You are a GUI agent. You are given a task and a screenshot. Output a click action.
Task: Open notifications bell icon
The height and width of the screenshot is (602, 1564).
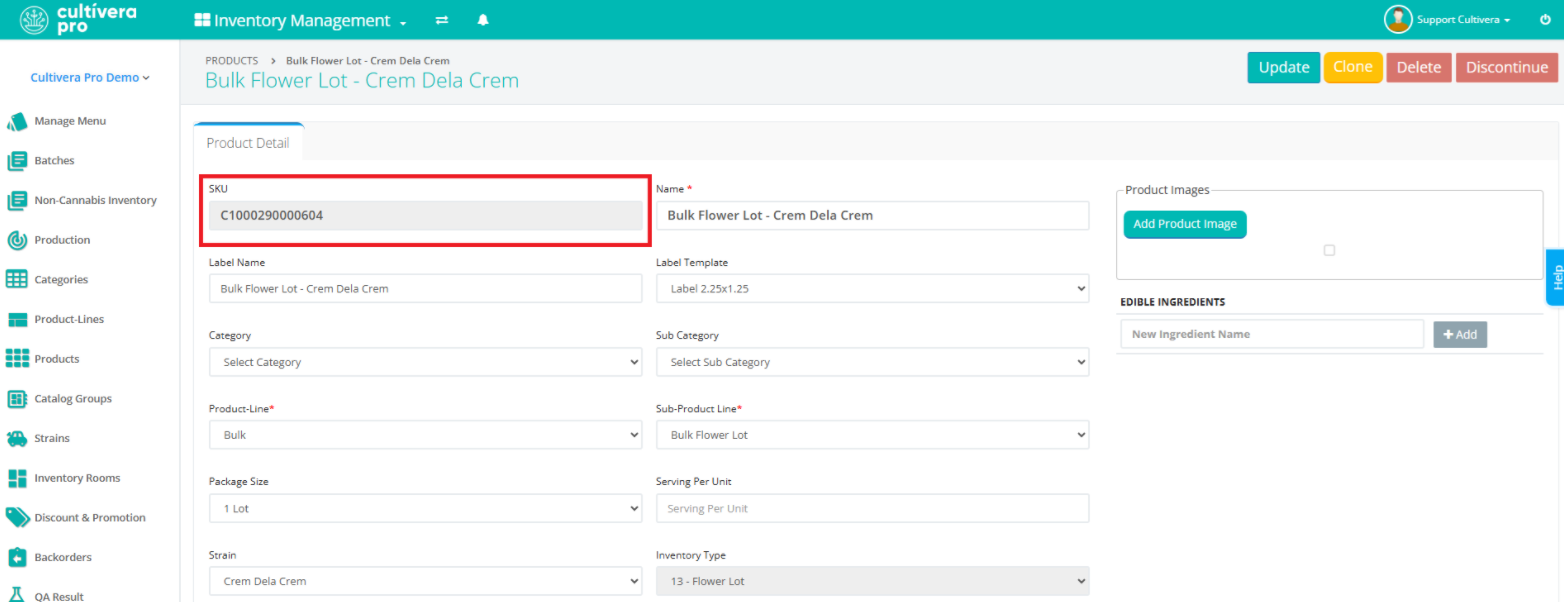(484, 20)
